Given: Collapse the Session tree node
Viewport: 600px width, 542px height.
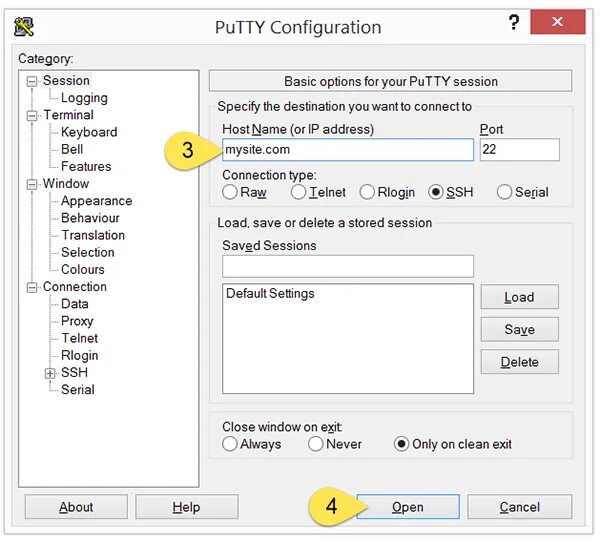Looking at the screenshot, I should click(x=32, y=82).
